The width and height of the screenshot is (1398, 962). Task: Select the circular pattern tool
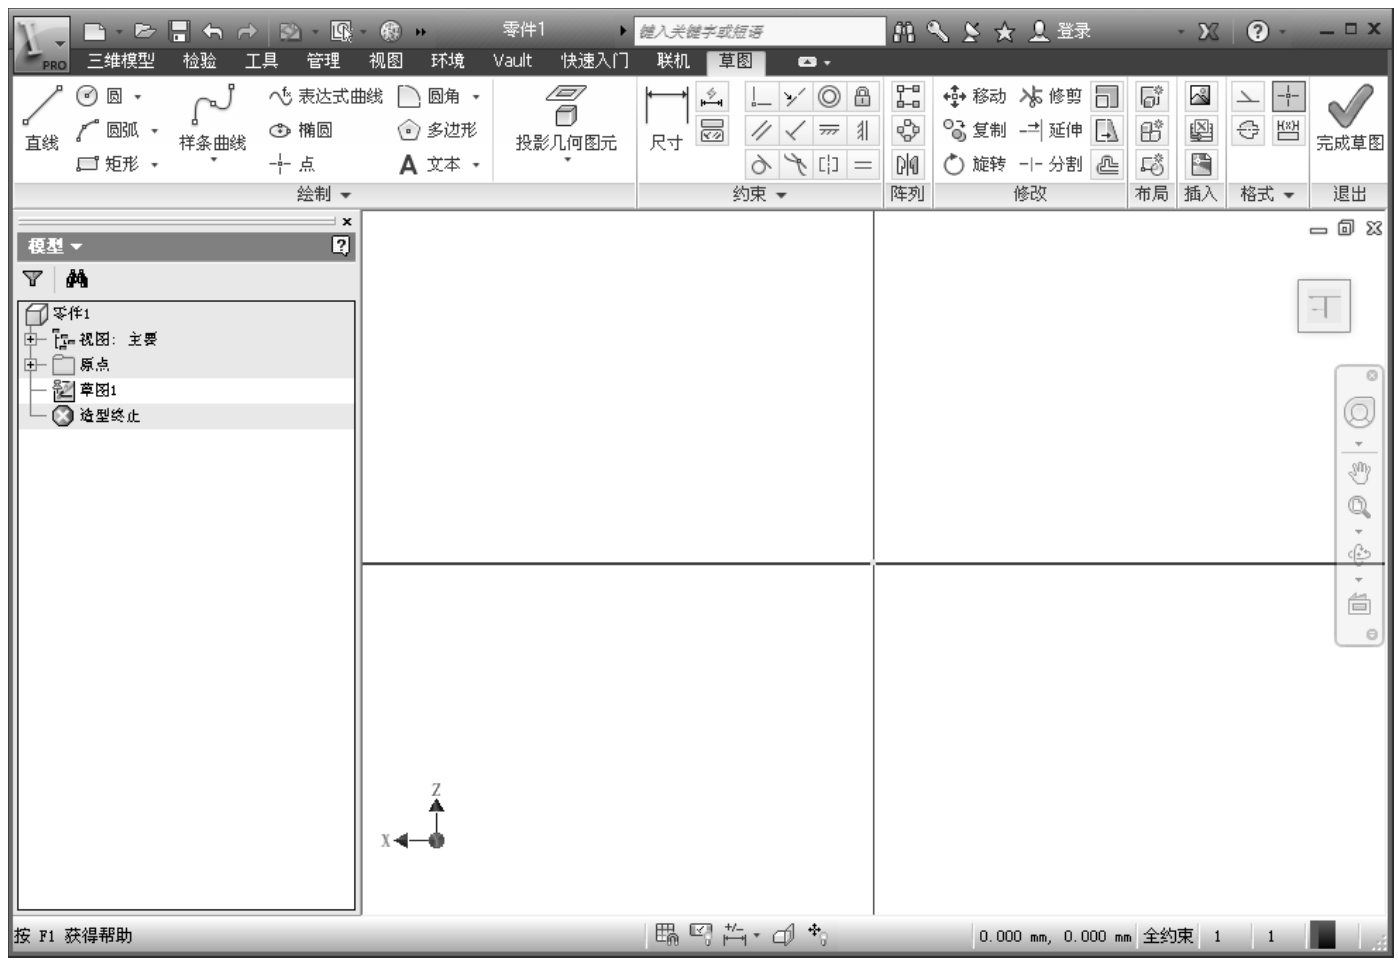(x=908, y=130)
